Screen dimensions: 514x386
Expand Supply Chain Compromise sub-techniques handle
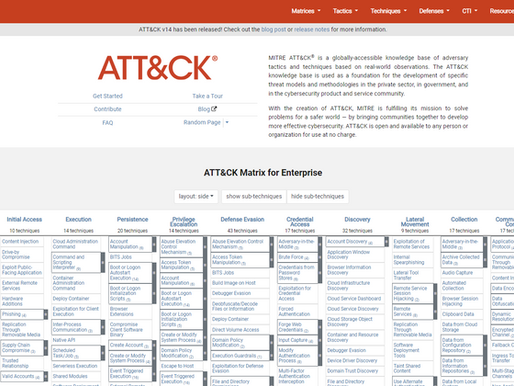coord(46,348)
